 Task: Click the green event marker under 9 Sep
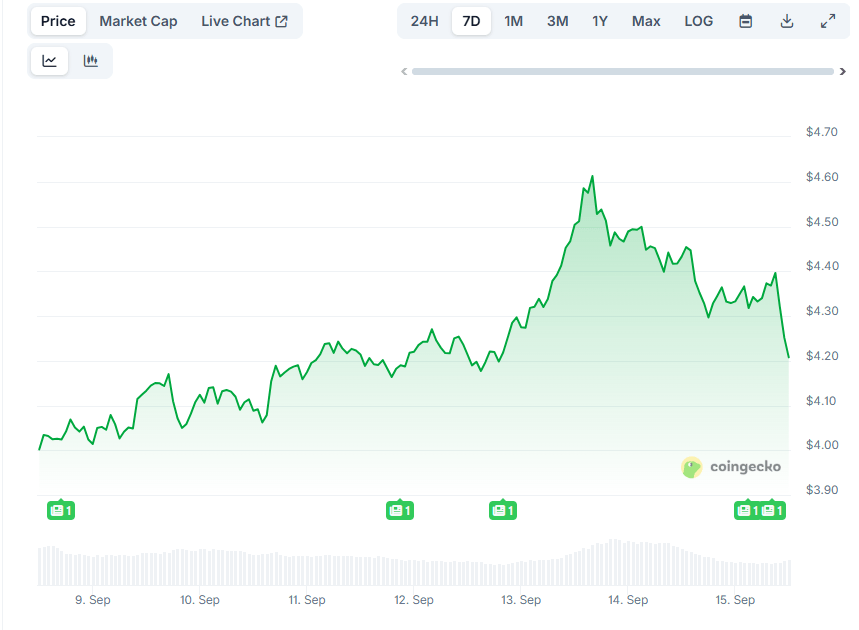coord(61,510)
